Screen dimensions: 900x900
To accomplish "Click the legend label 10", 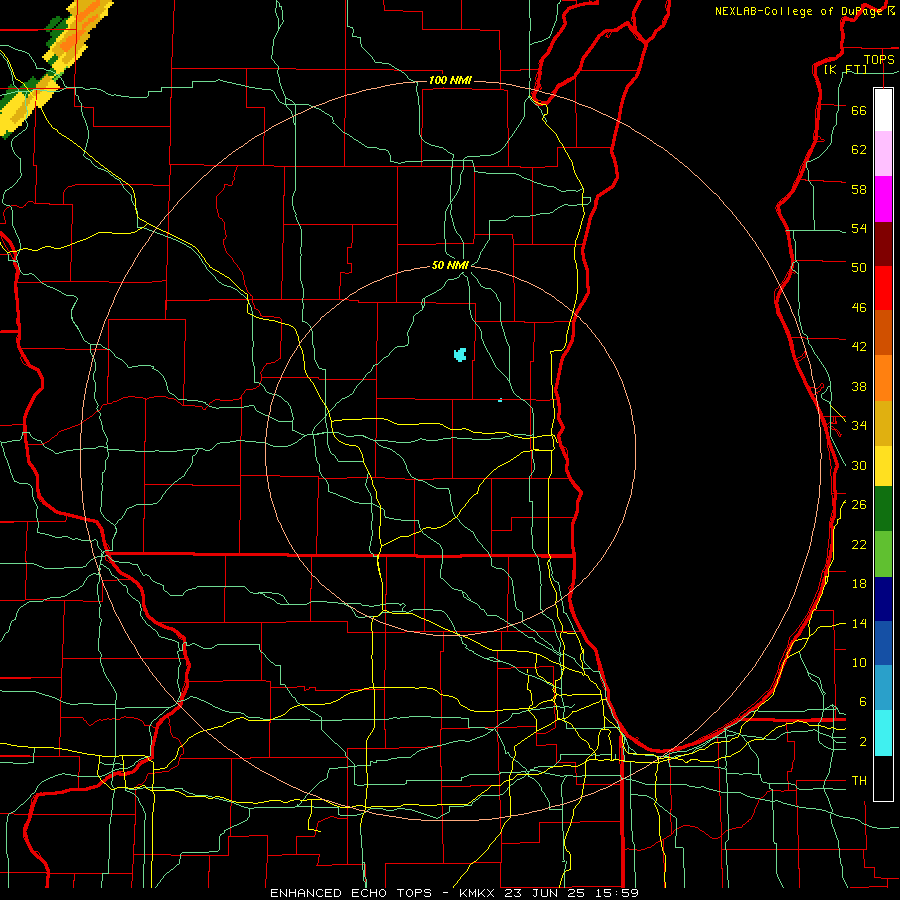I will click(x=859, y=663).
